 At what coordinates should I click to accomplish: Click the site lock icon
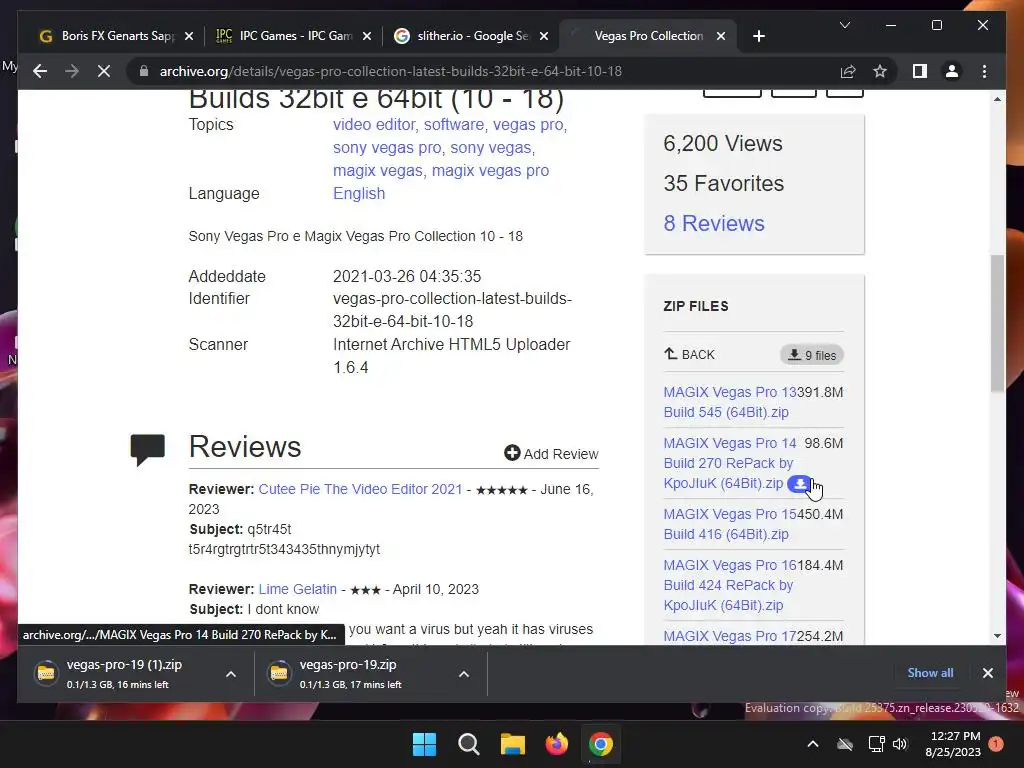pos(144,71)
